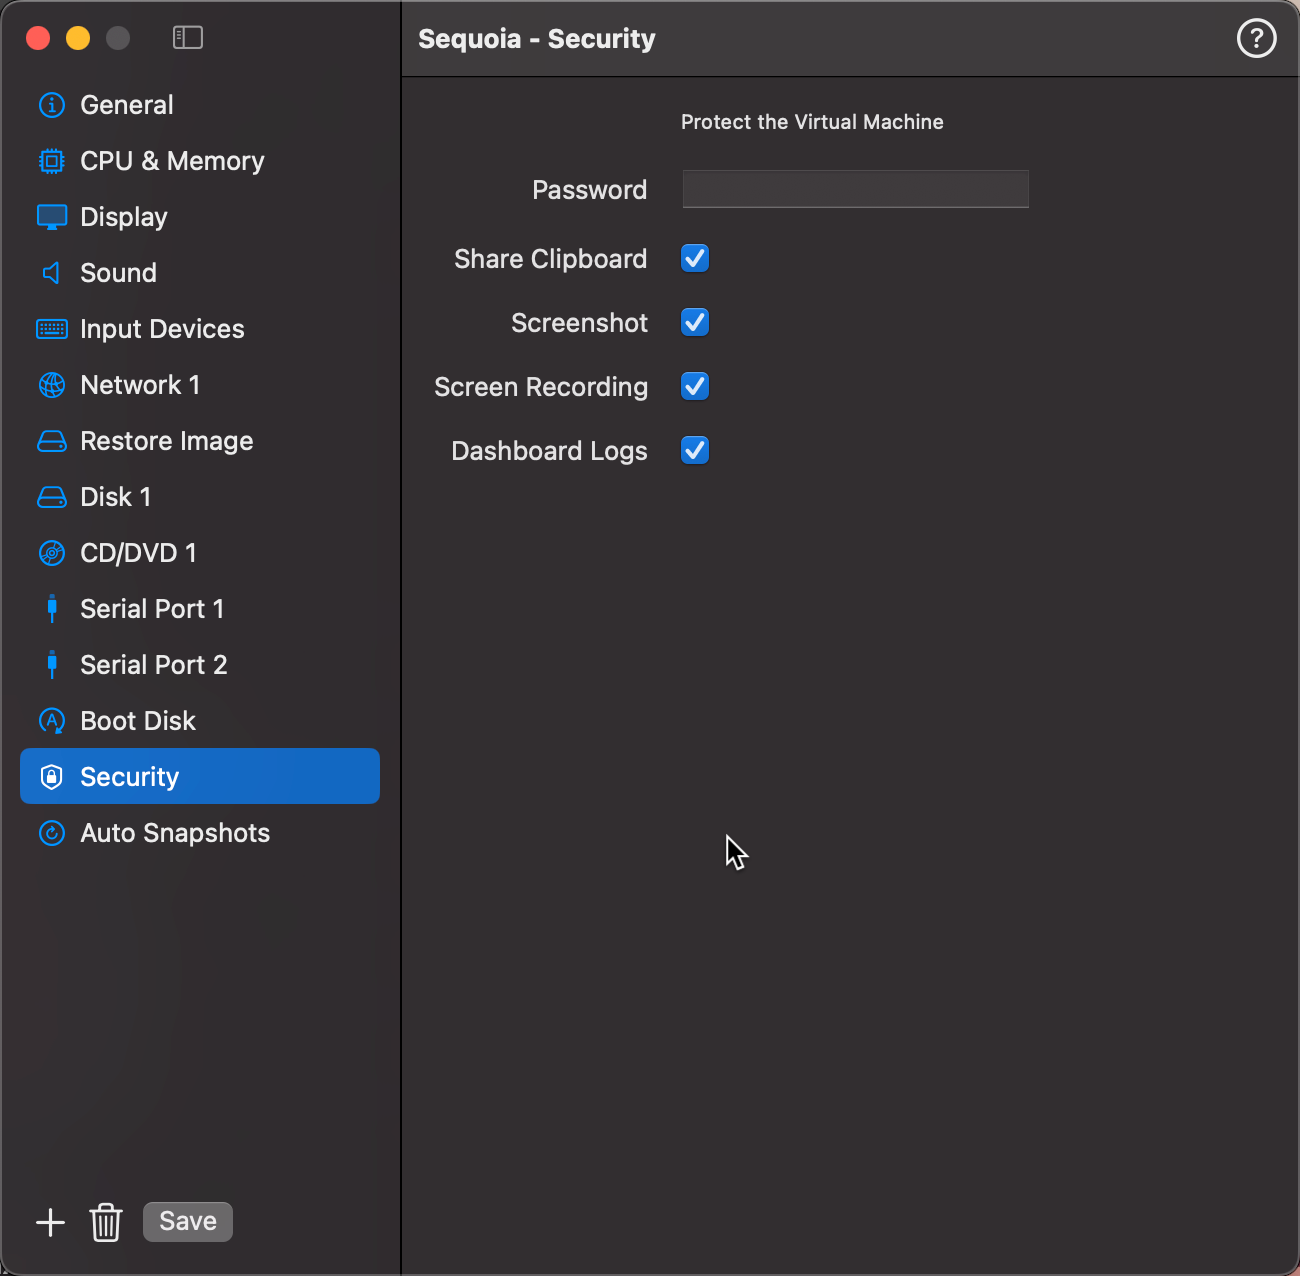Viewport: 1300px width, 1276px height.
Task: Uncheck the Screenshot checkbox
Action: 695,323
